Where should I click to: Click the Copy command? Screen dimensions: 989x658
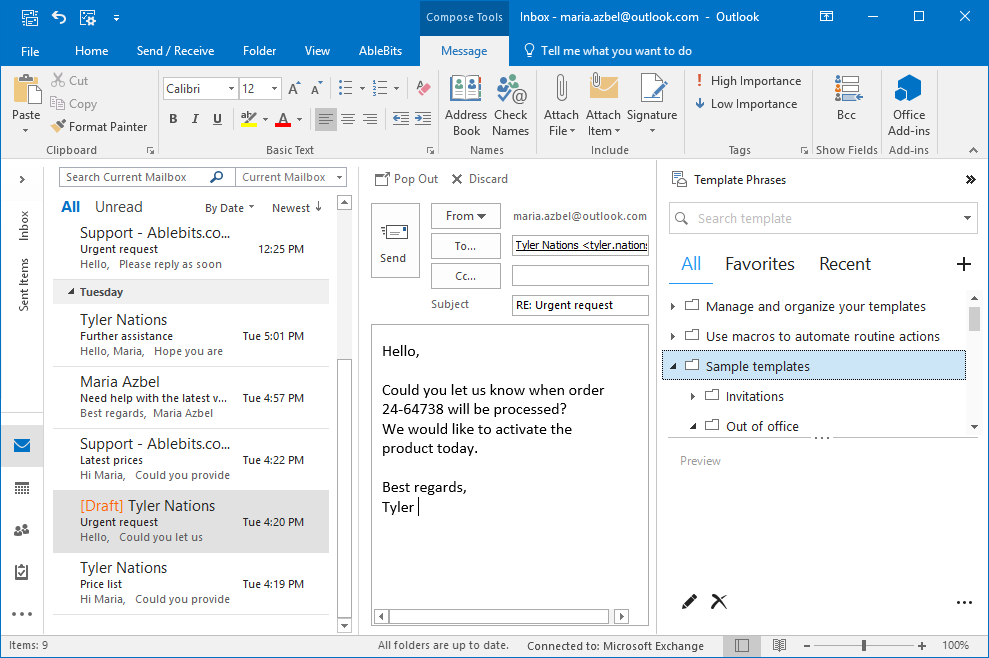point(74,103)
